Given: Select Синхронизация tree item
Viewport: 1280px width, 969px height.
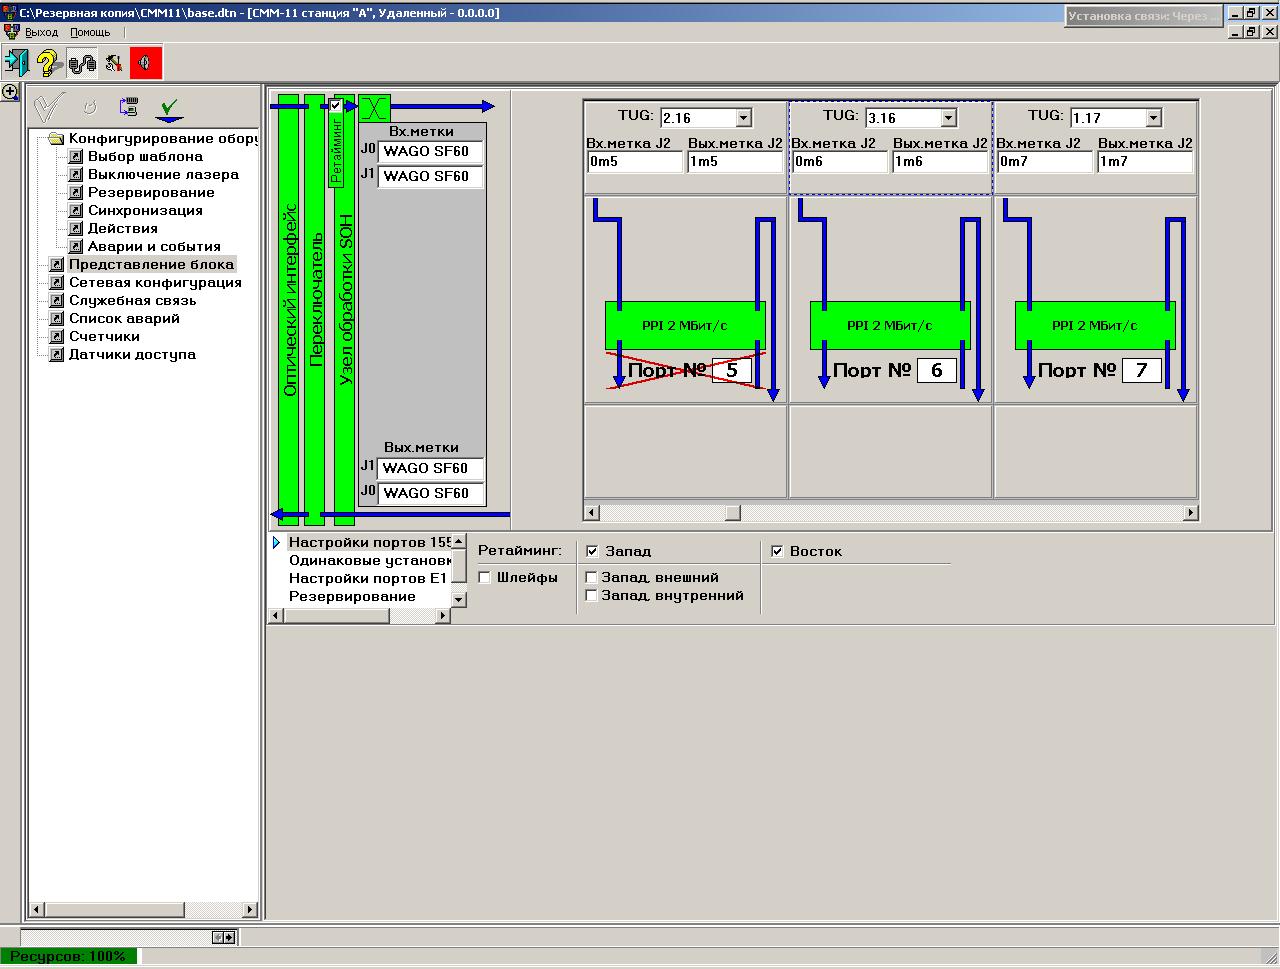Looking at the screenshot, I should click(145, 211).
